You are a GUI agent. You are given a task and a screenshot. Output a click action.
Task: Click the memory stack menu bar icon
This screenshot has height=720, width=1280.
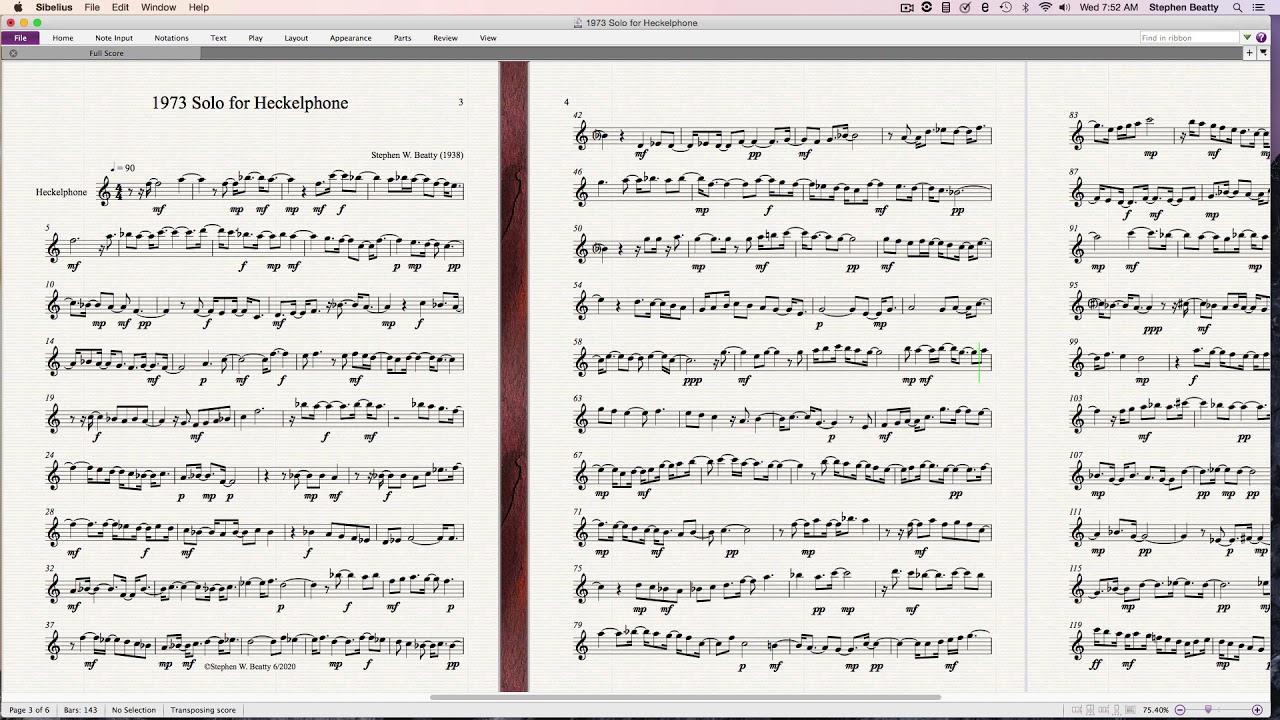(946, 7)
